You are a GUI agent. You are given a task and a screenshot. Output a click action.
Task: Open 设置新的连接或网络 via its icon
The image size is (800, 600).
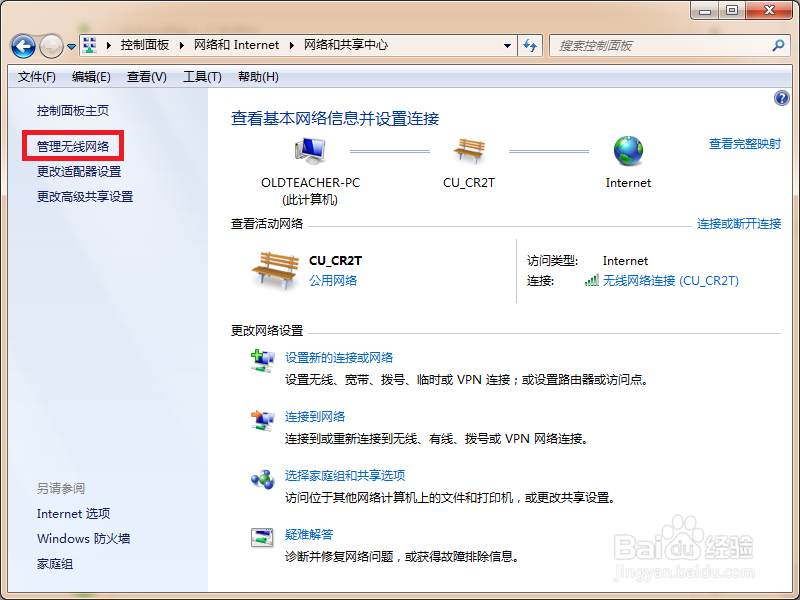(262, 360)
